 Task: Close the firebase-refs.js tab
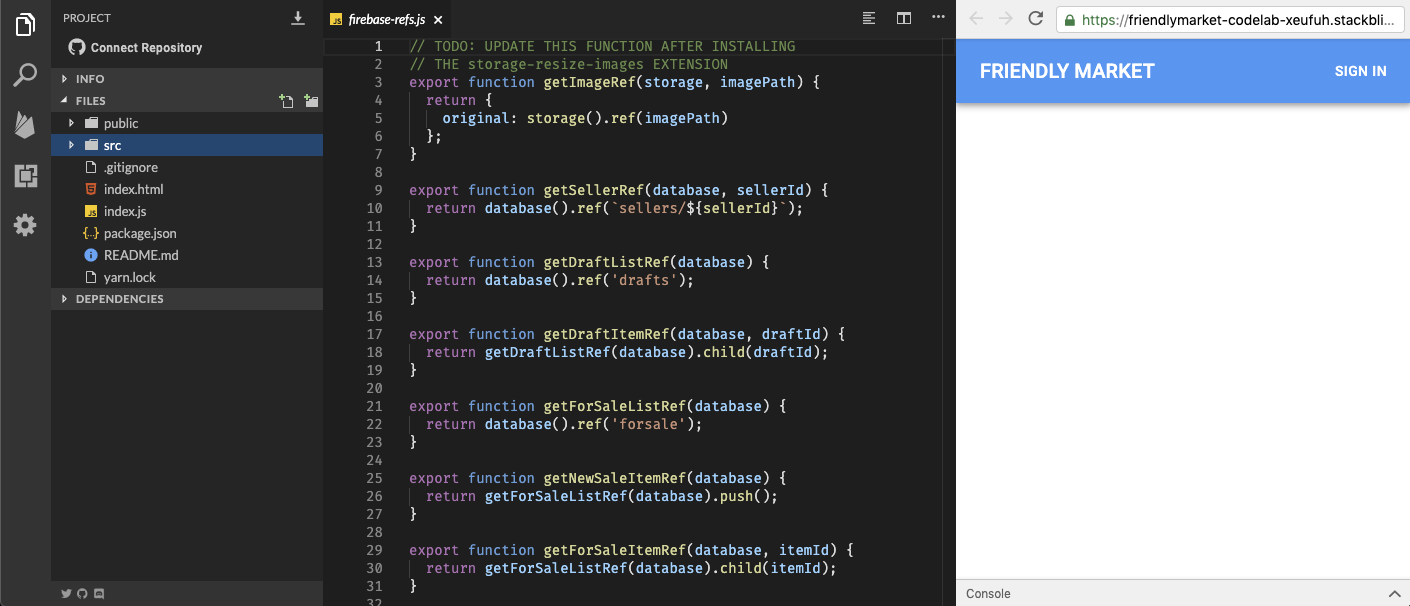[438, 19]
